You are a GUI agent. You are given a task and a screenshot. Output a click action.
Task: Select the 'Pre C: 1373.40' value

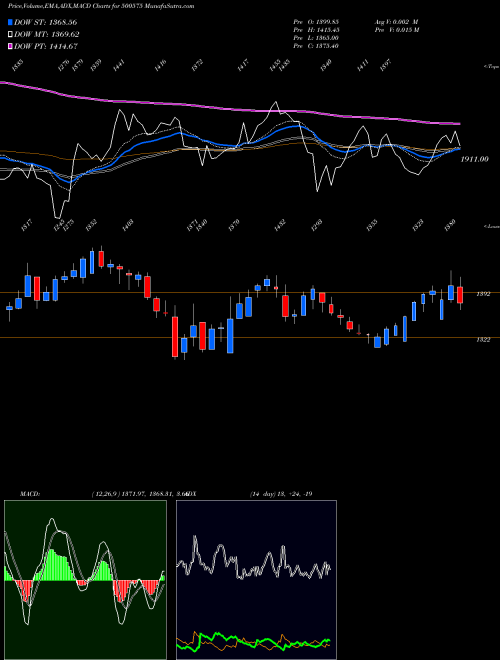316,46
